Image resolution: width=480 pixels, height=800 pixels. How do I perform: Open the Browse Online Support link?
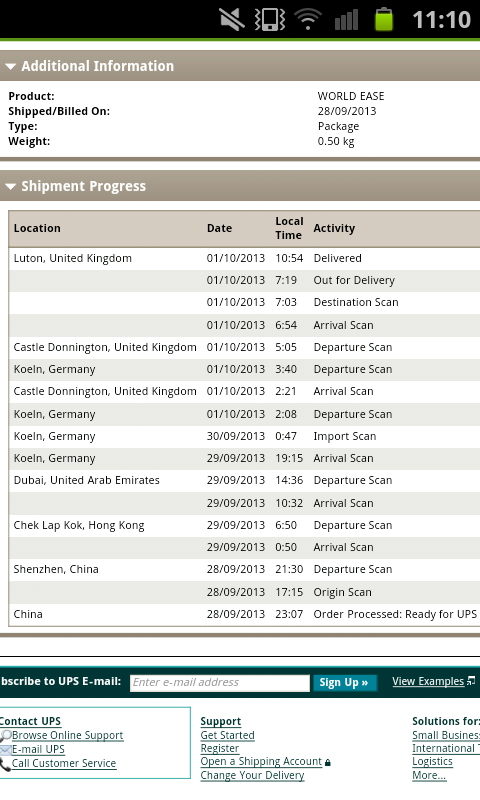68,735
